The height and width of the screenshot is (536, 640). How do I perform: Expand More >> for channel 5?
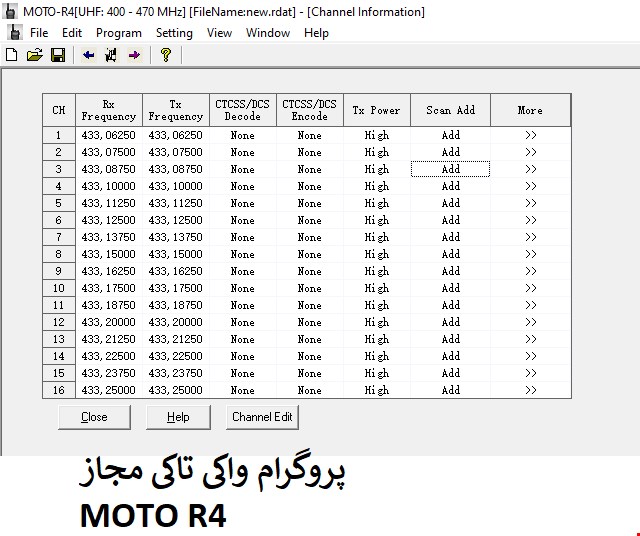pyautogui.click(x=531, y=203)
